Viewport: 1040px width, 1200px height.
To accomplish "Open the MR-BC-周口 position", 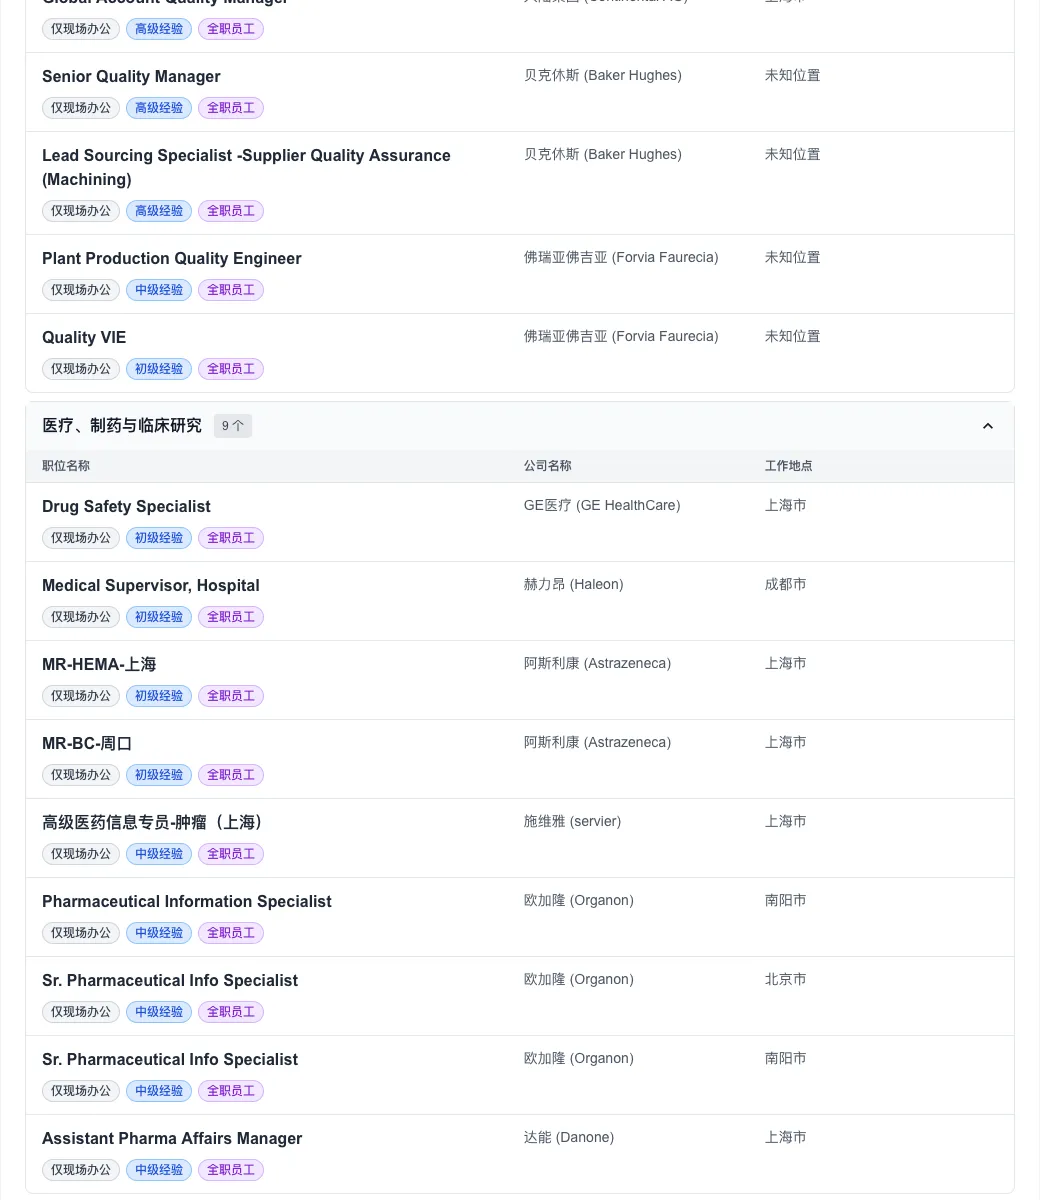I will (87, 743).
